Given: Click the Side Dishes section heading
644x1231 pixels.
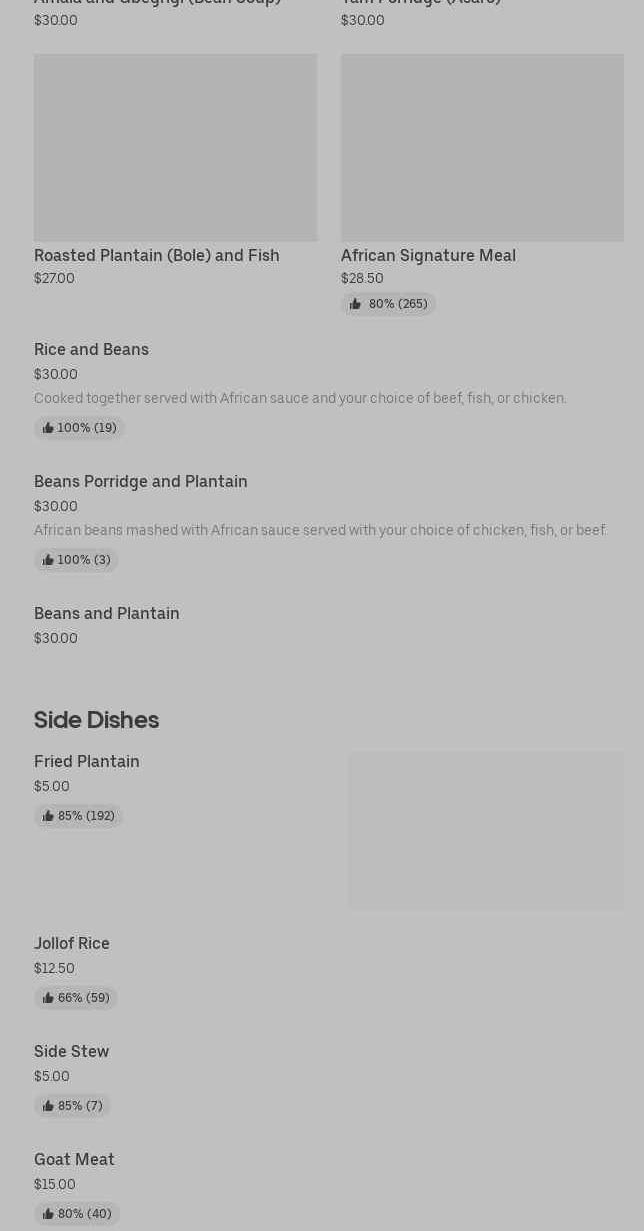Looking at the screenshot, I should pos(96,720).
